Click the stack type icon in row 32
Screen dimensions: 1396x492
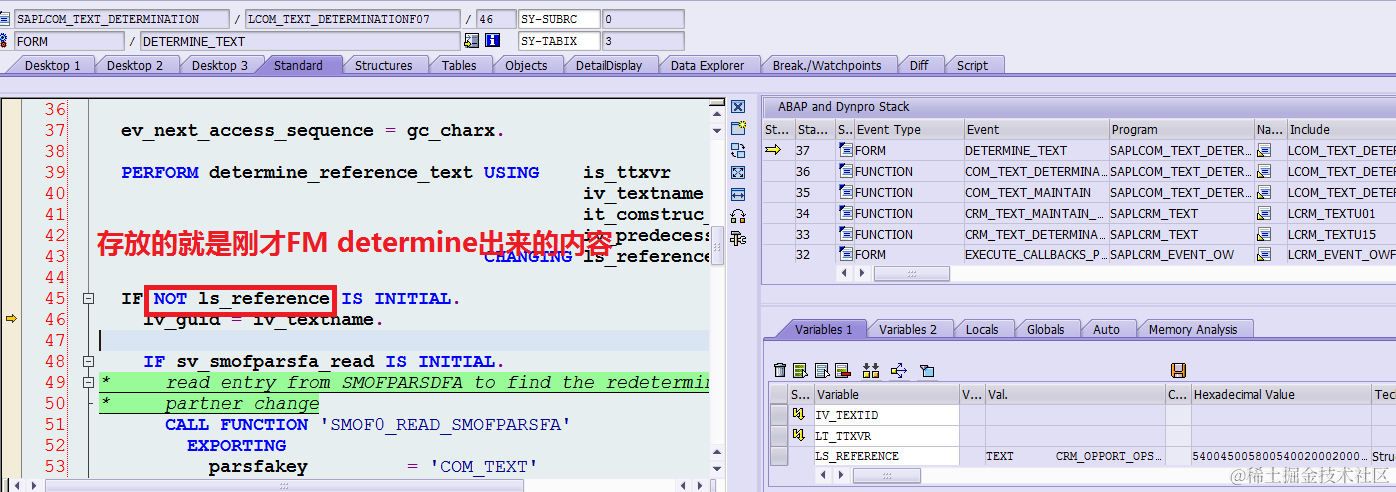click(x=845, y=255)
